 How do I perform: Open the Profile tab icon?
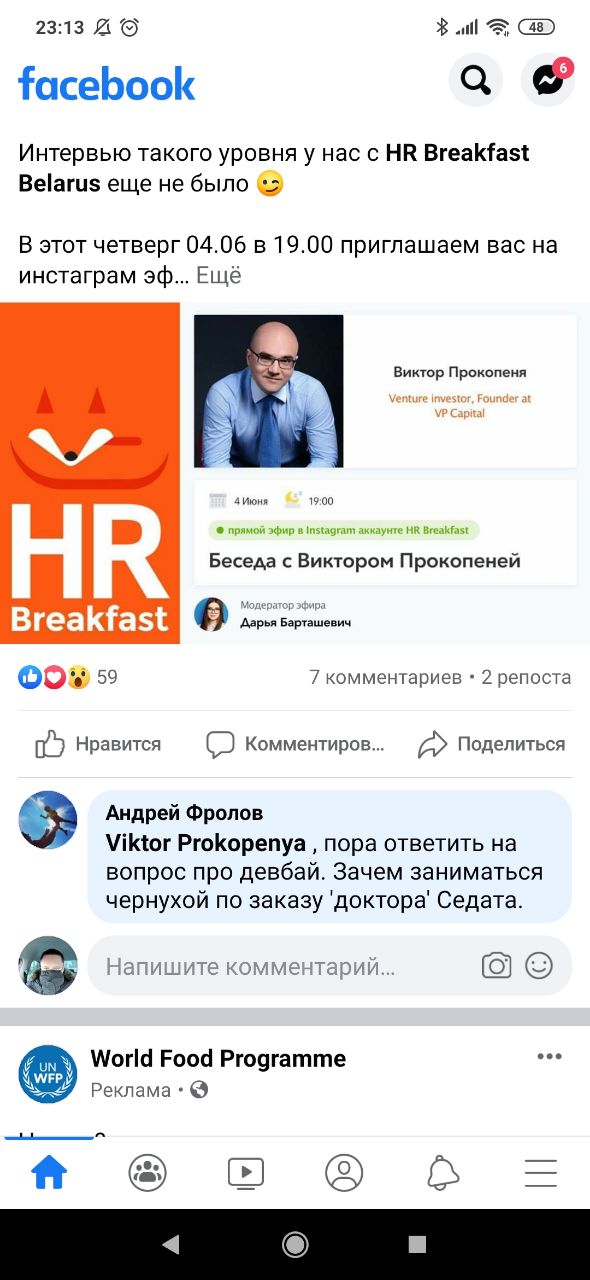[x=344, y=1172]
